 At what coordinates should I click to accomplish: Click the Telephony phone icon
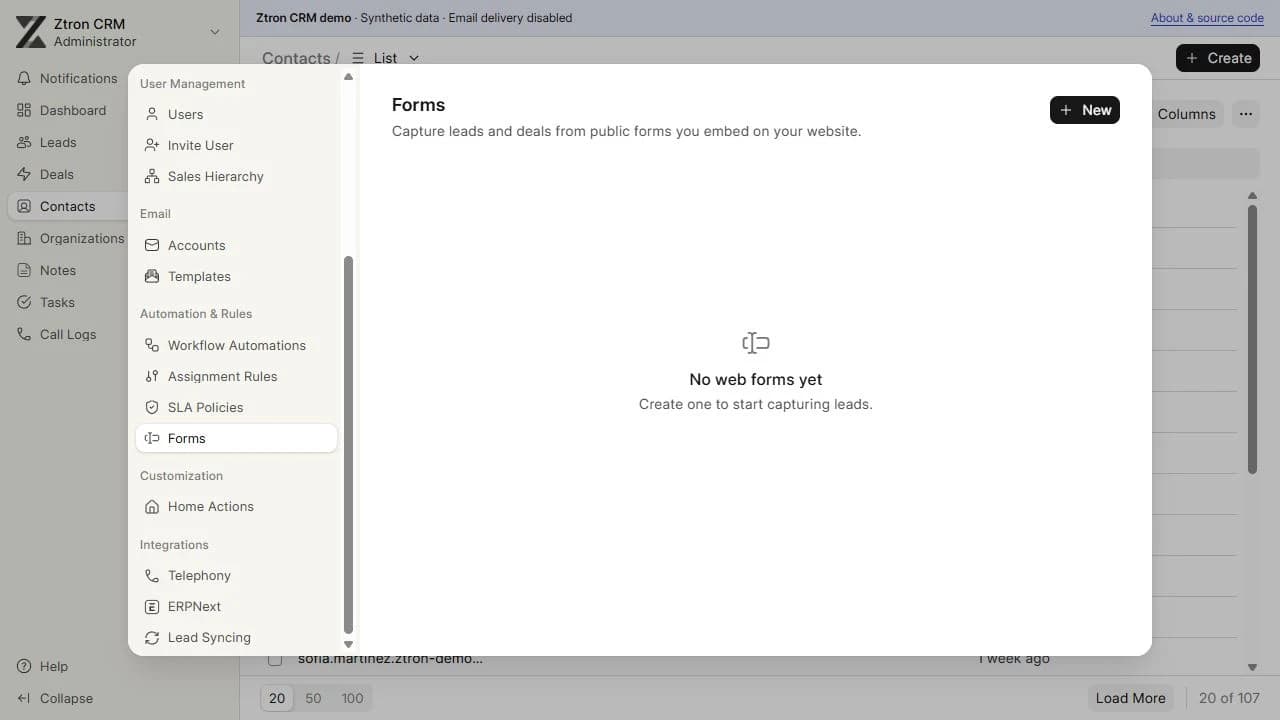tap(152, 575)
